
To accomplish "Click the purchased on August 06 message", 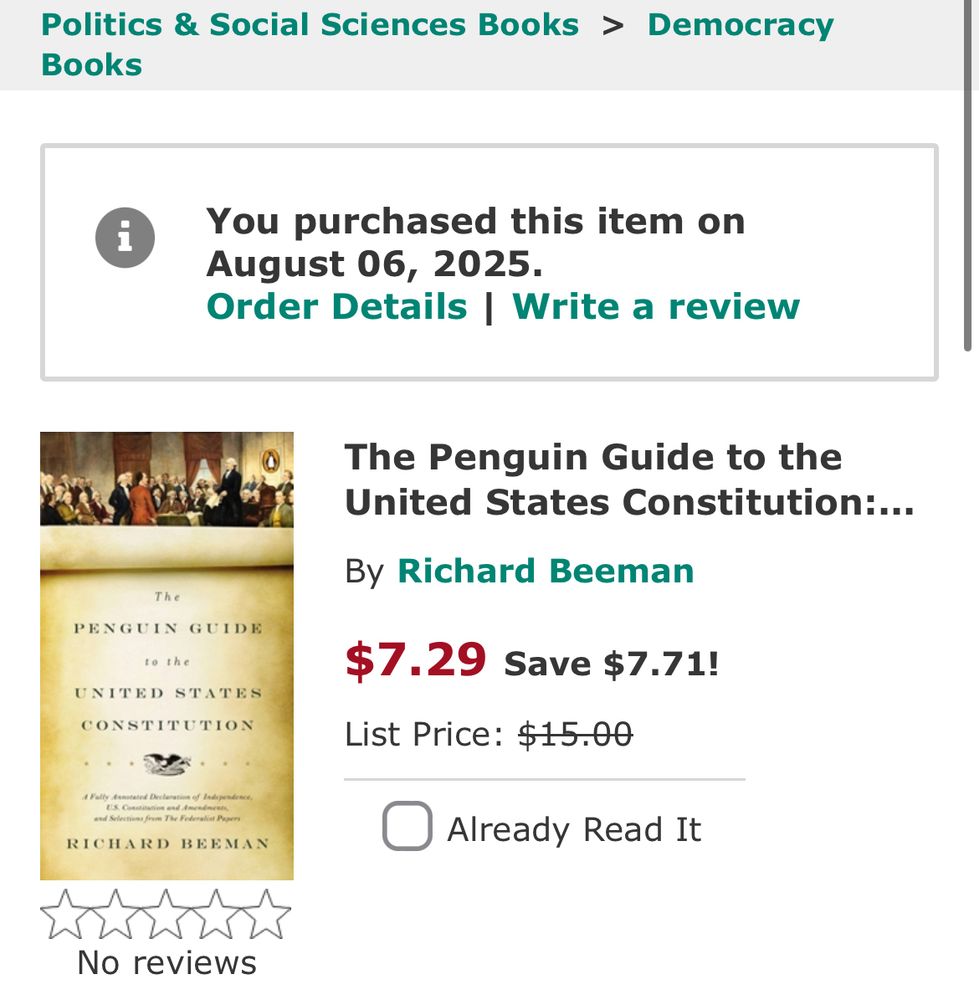I will 476,242.
